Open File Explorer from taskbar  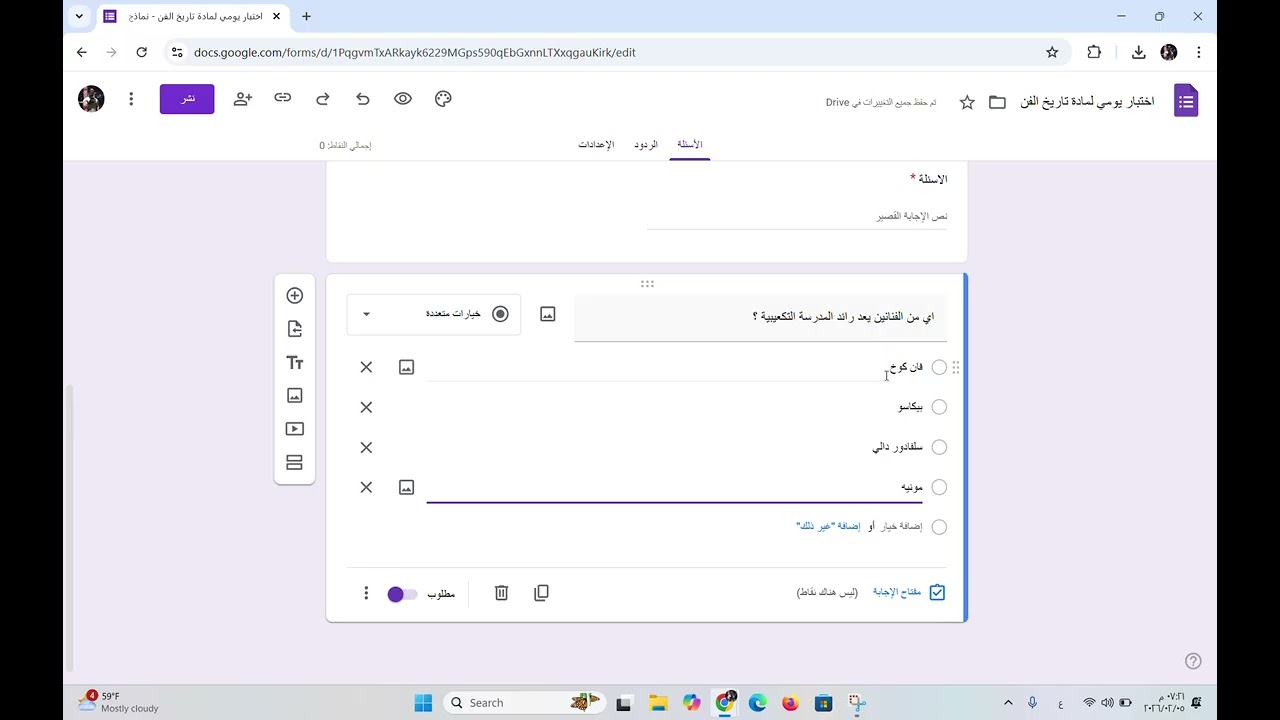(x=658, y=703)
